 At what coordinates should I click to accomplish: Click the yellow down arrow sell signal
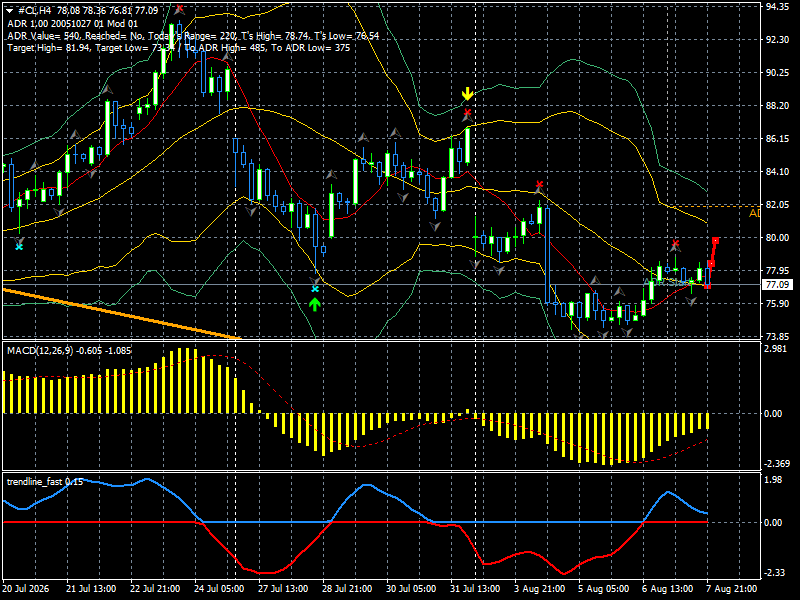467,95
